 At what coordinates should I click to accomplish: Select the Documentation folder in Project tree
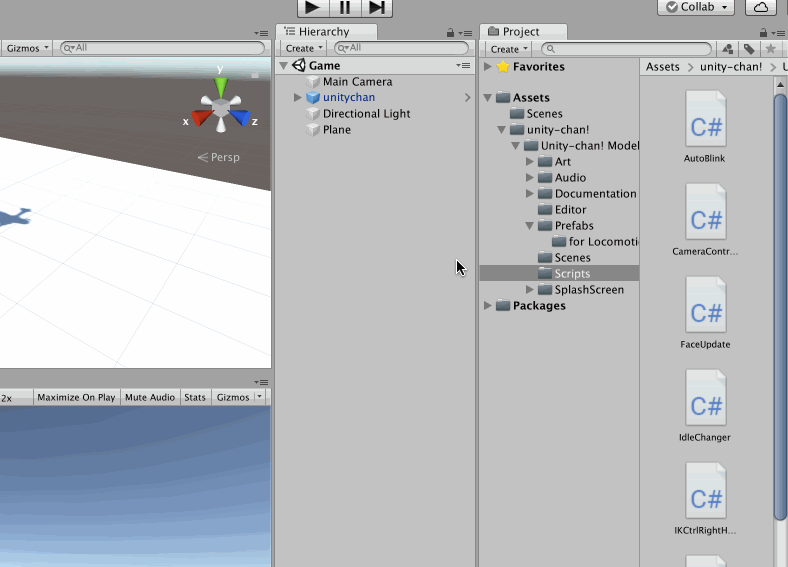point(595,194)
